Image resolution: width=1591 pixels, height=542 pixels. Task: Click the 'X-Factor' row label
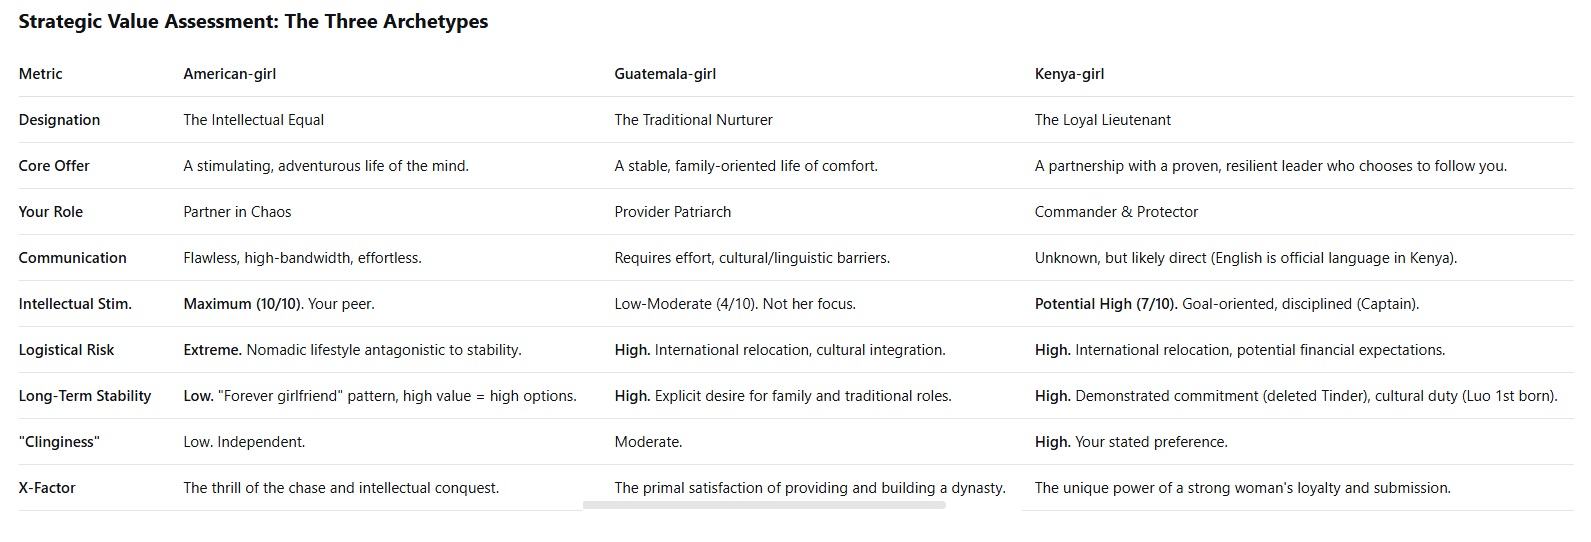click(x=47, y=488)
